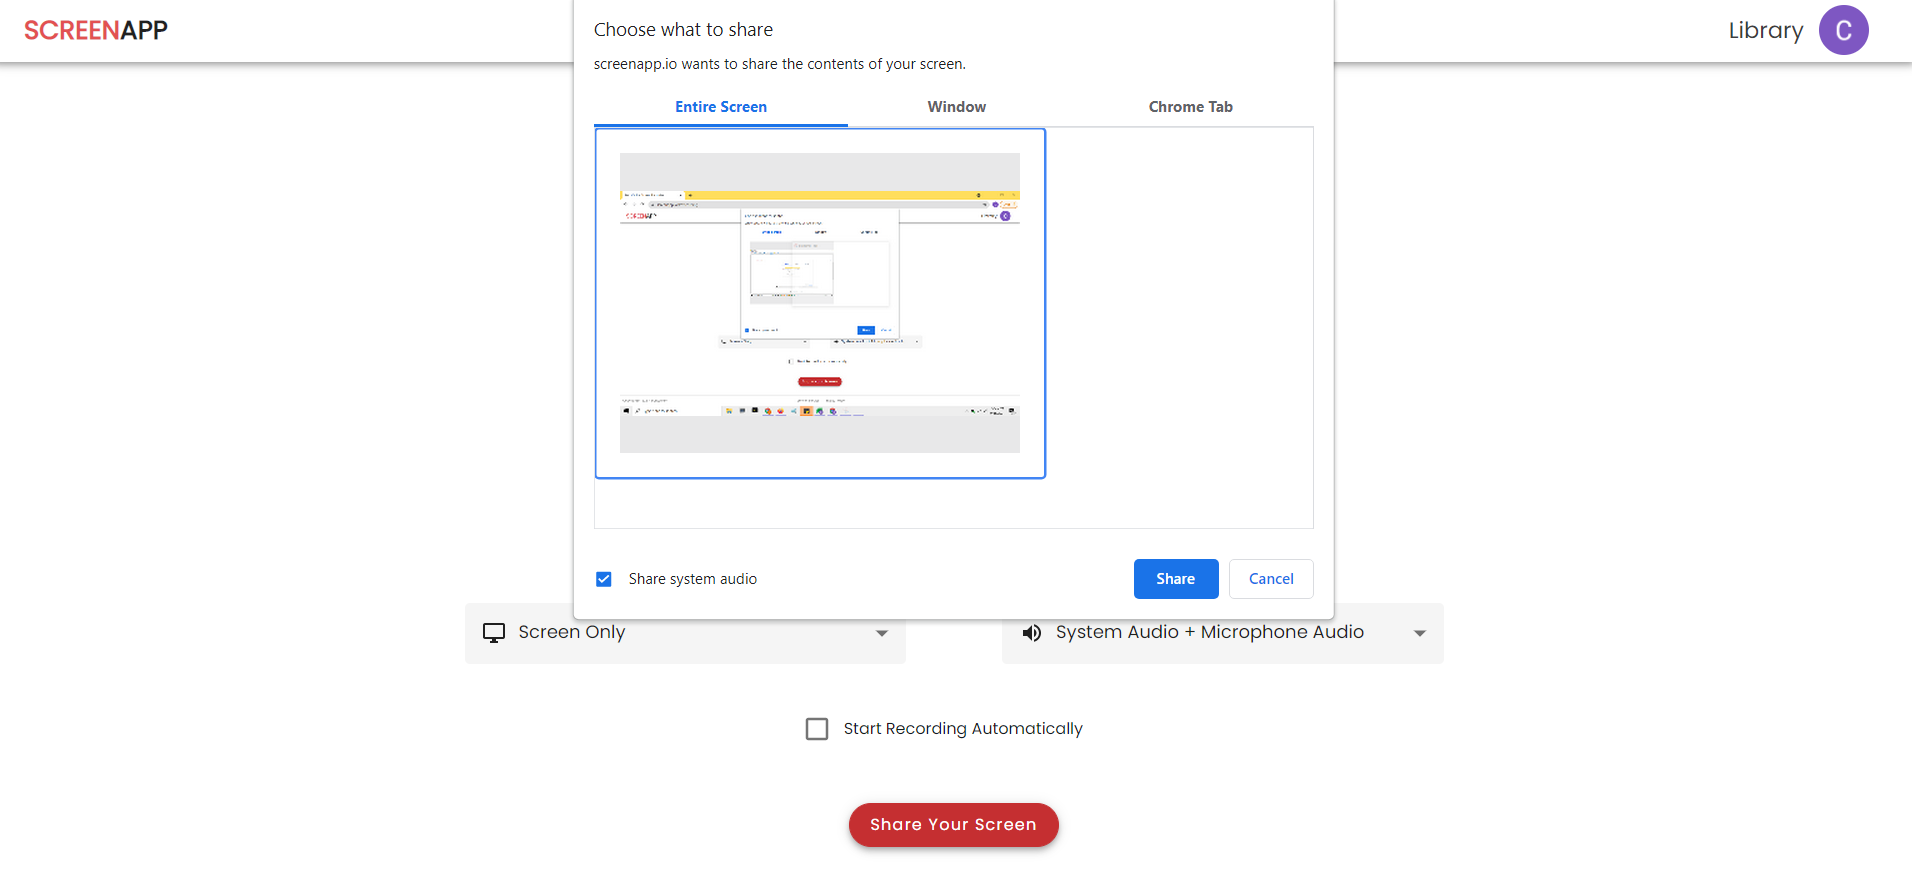This screenshot has height=874, width=1912.
Task: Click the red Share Your Screen button
Action: point(953,825)
